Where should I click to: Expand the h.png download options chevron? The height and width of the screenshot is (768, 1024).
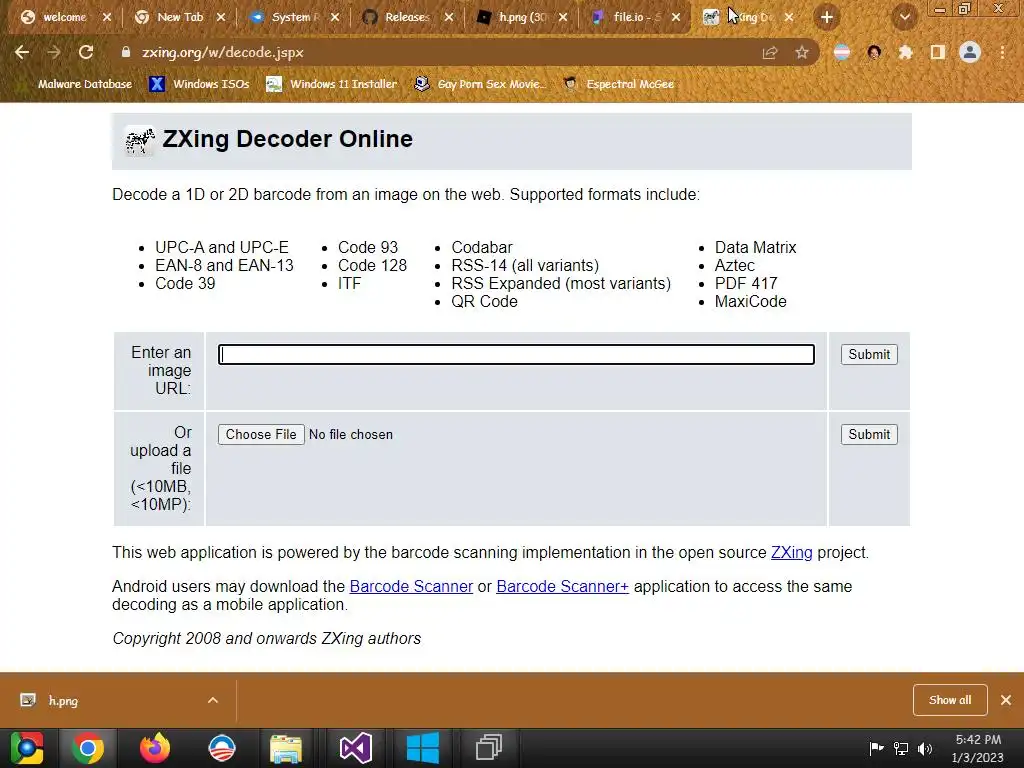pyautogui.click(x=213, y=700)
